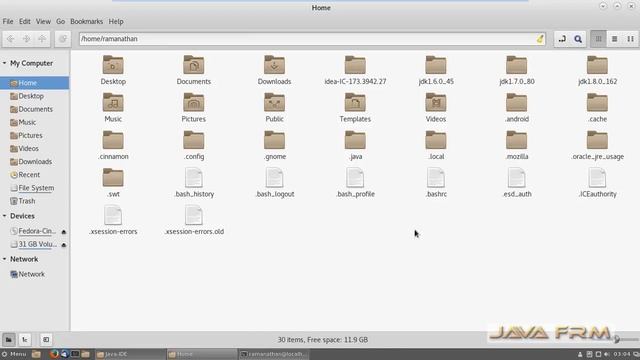Hide the sidebar with status bar button
Image resolution: width=640 pixels, height=360 pixels.
coord(46,340)
